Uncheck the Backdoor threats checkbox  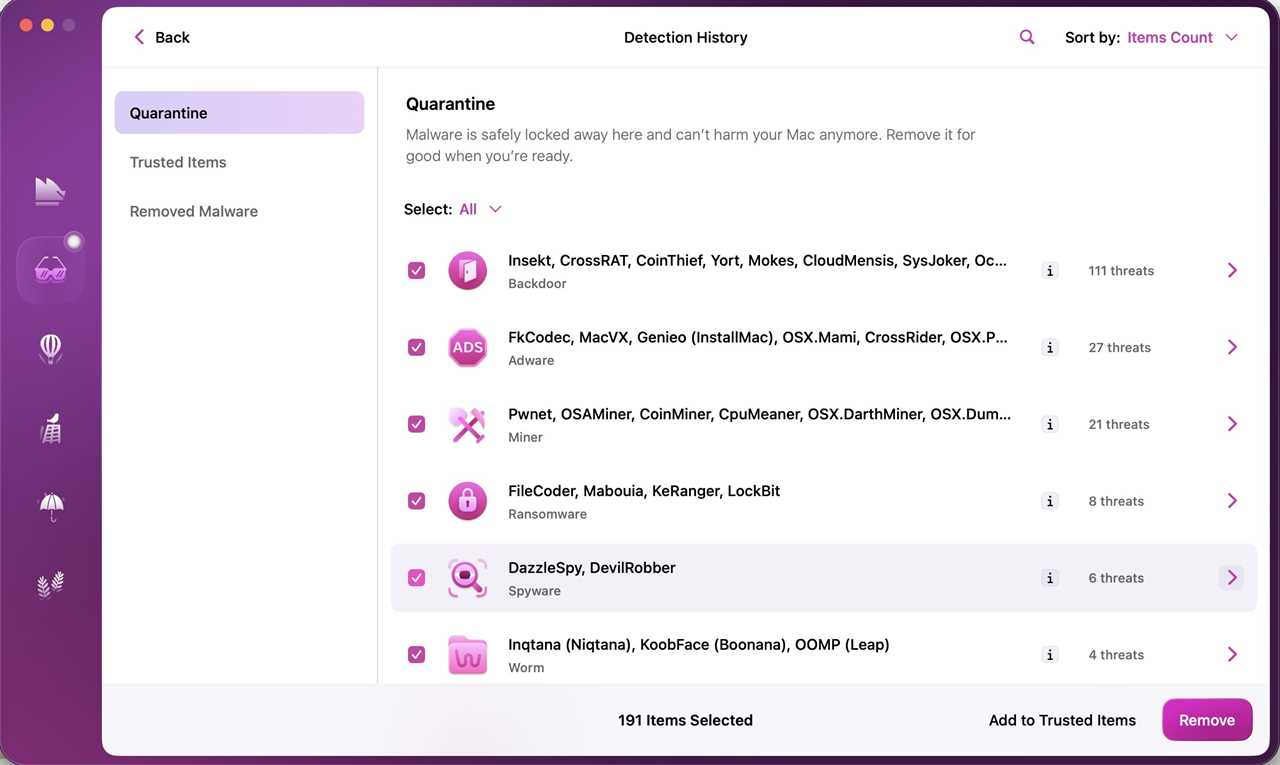click(x=416, y=270)
